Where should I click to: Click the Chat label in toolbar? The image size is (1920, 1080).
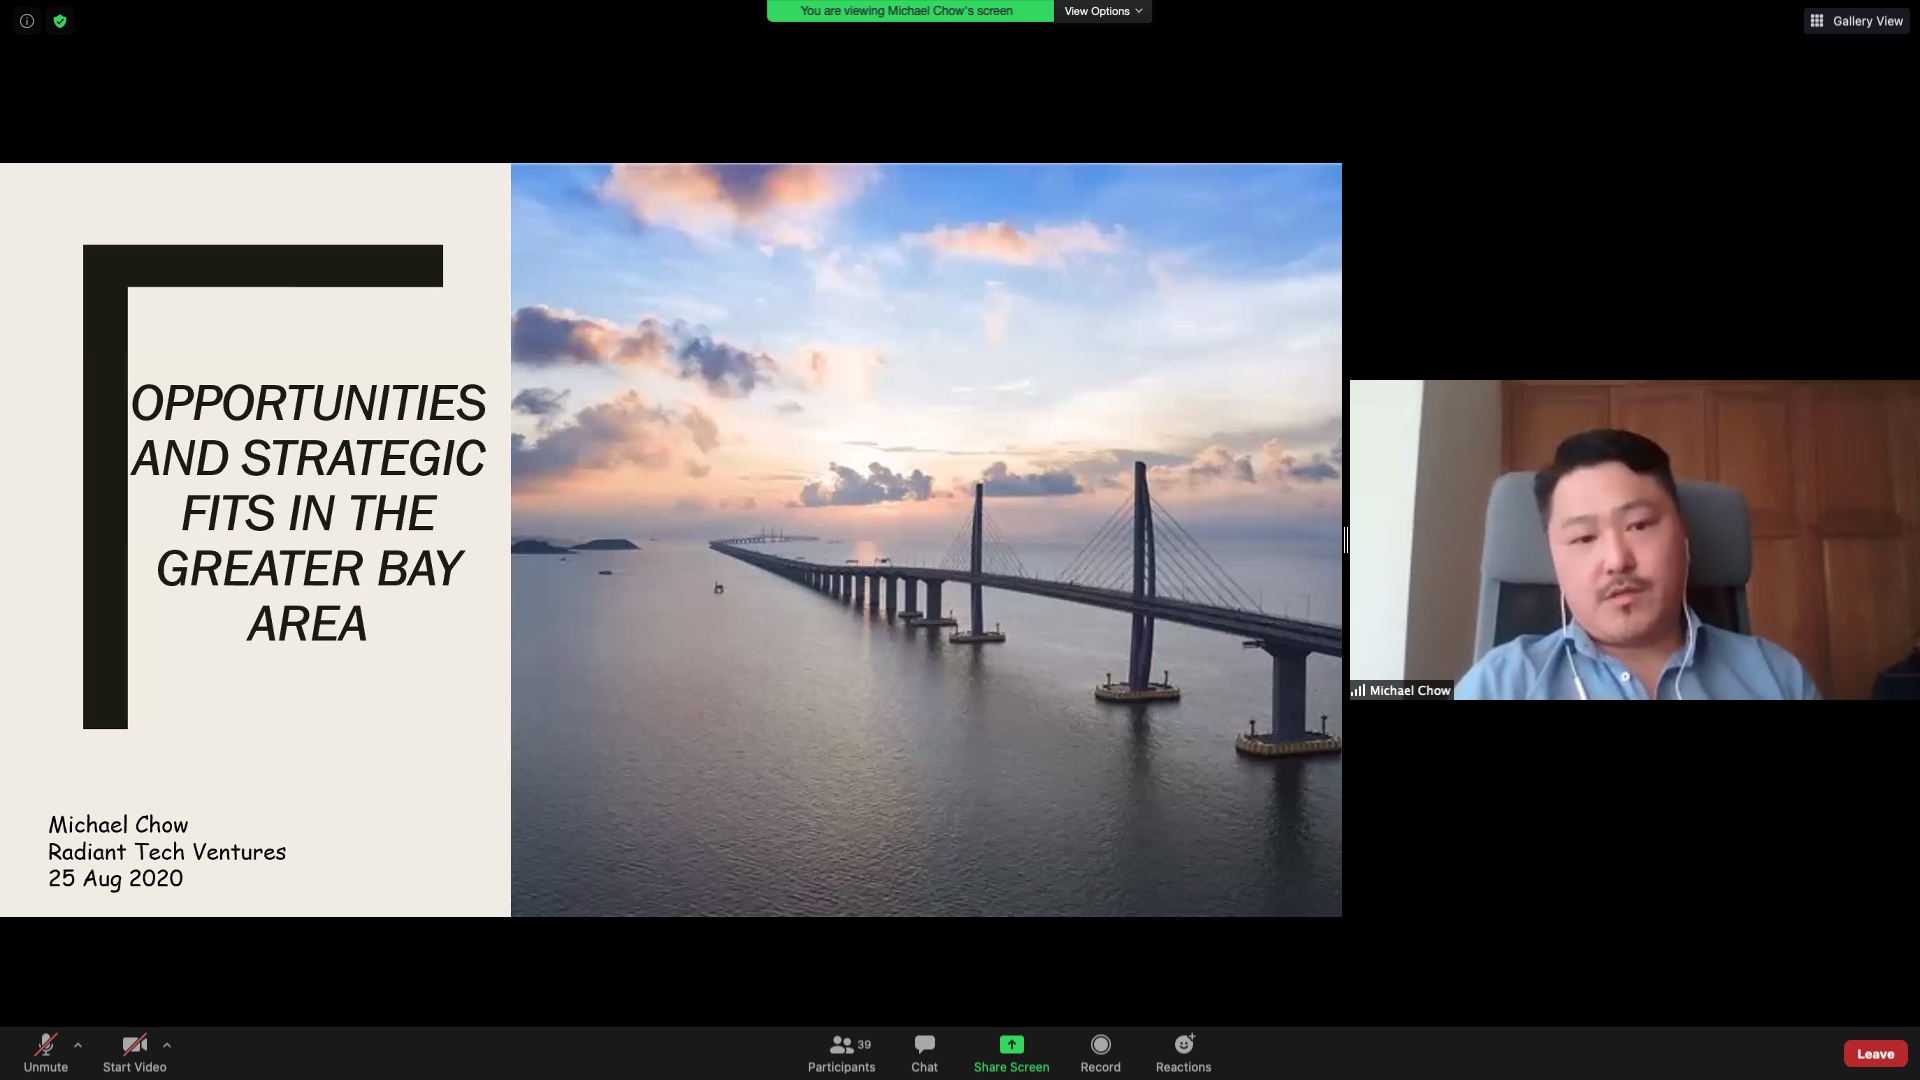pyautogui.click(x=924, y=1067)
